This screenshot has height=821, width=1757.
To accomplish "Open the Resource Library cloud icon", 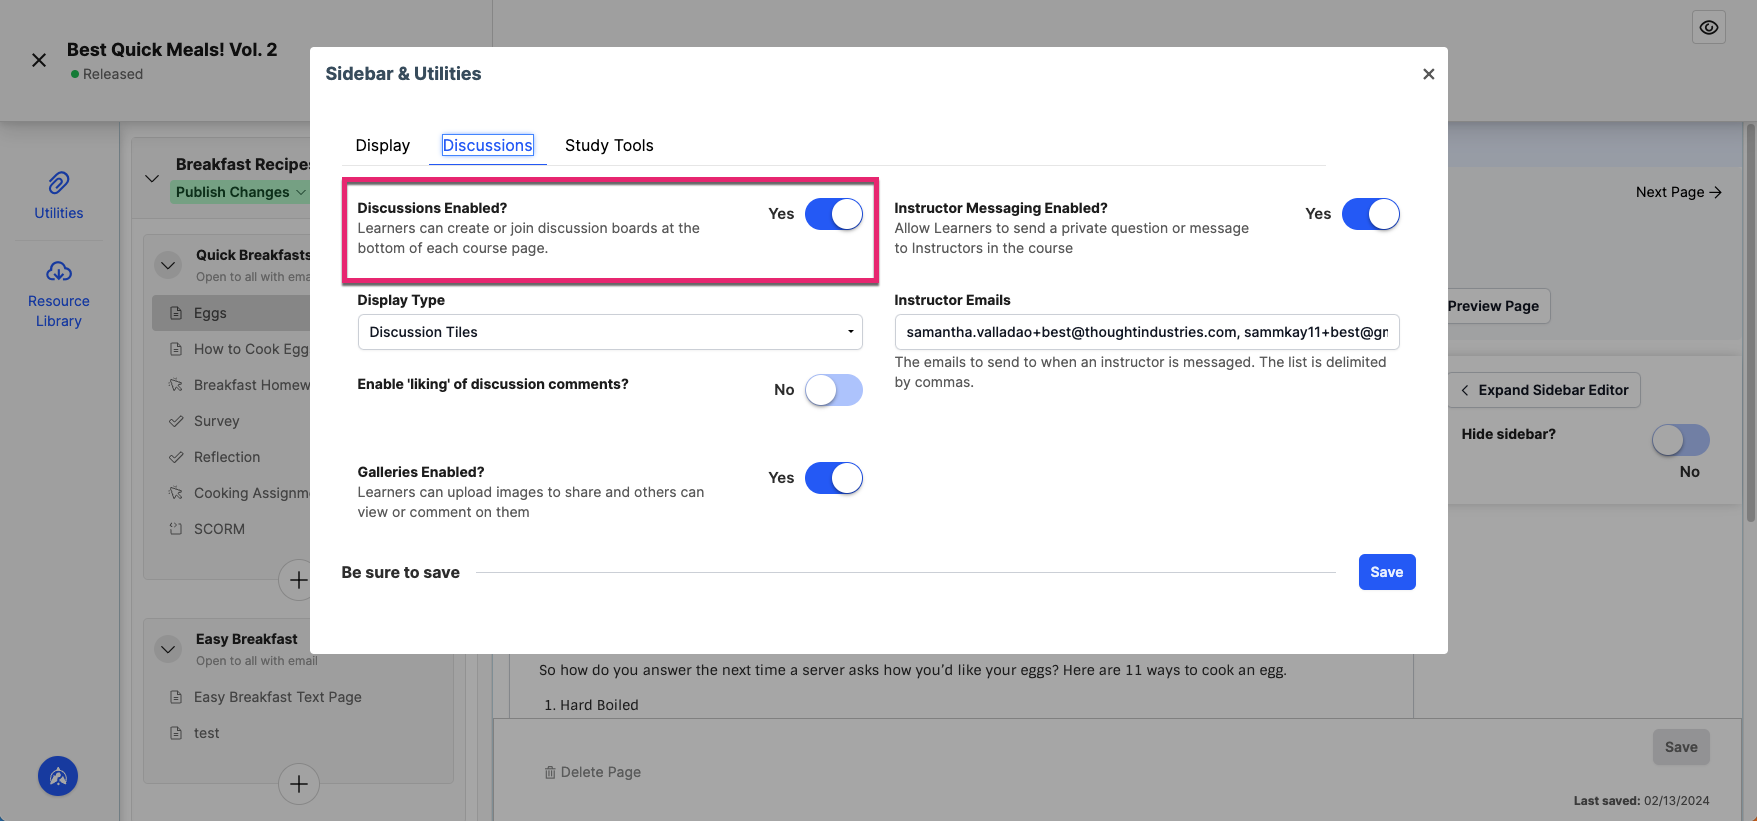I will pos(59,271).
